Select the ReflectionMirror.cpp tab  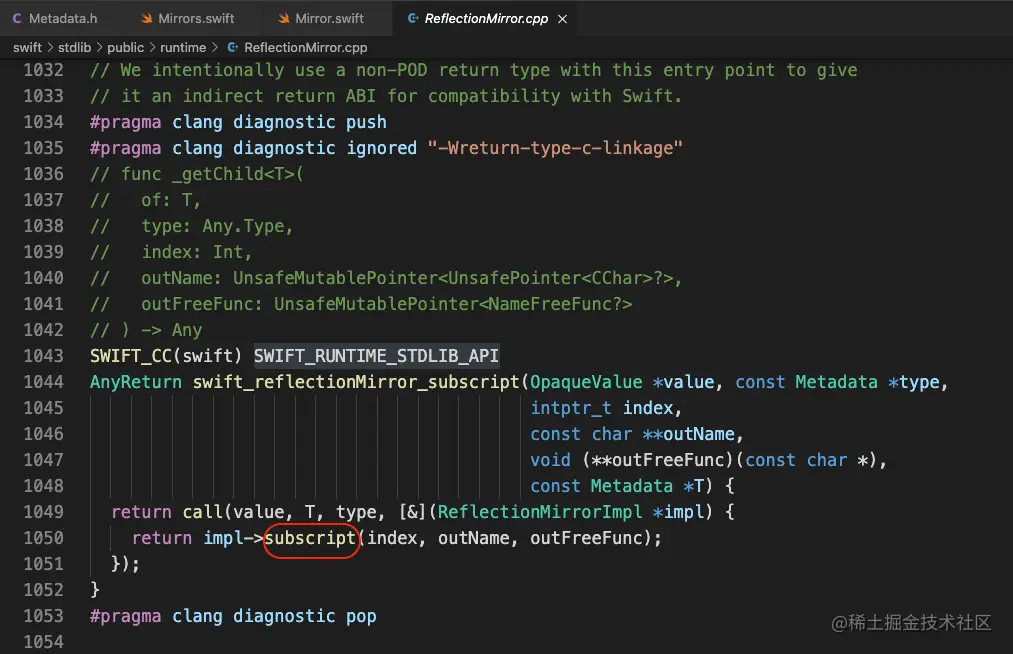coord(486,18)
